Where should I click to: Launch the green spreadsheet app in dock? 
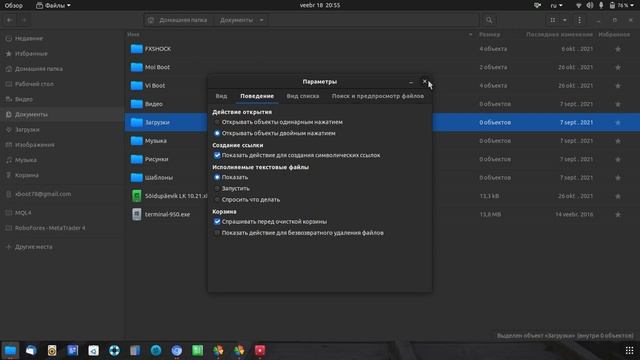[x=198, y=350]
